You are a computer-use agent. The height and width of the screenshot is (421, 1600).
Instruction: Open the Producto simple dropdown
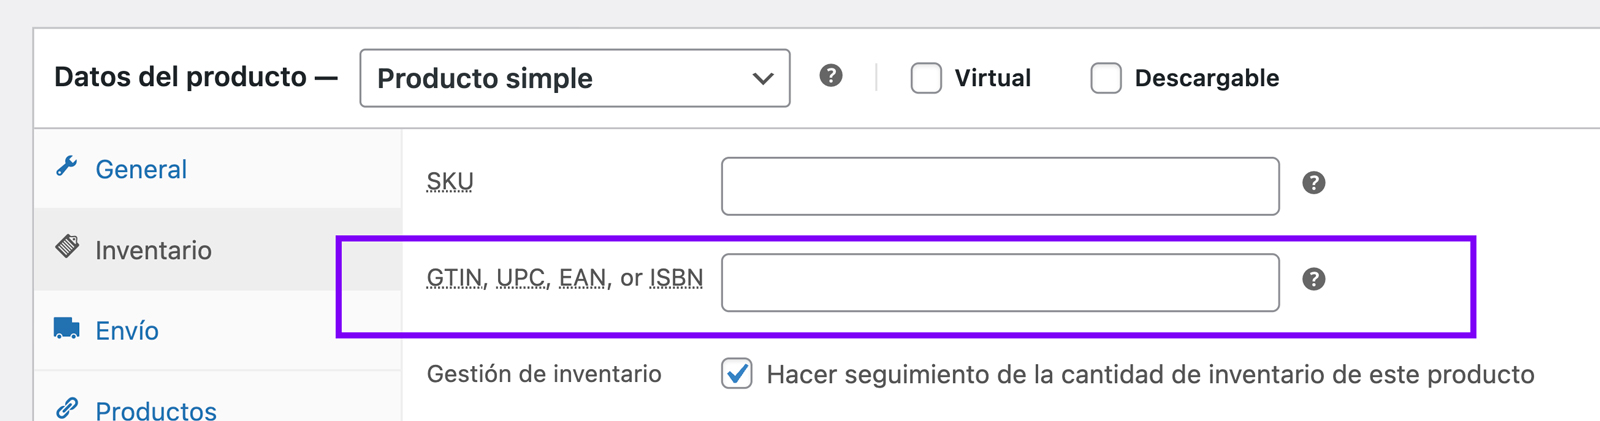pyautogui.click(x=575, y=78)
